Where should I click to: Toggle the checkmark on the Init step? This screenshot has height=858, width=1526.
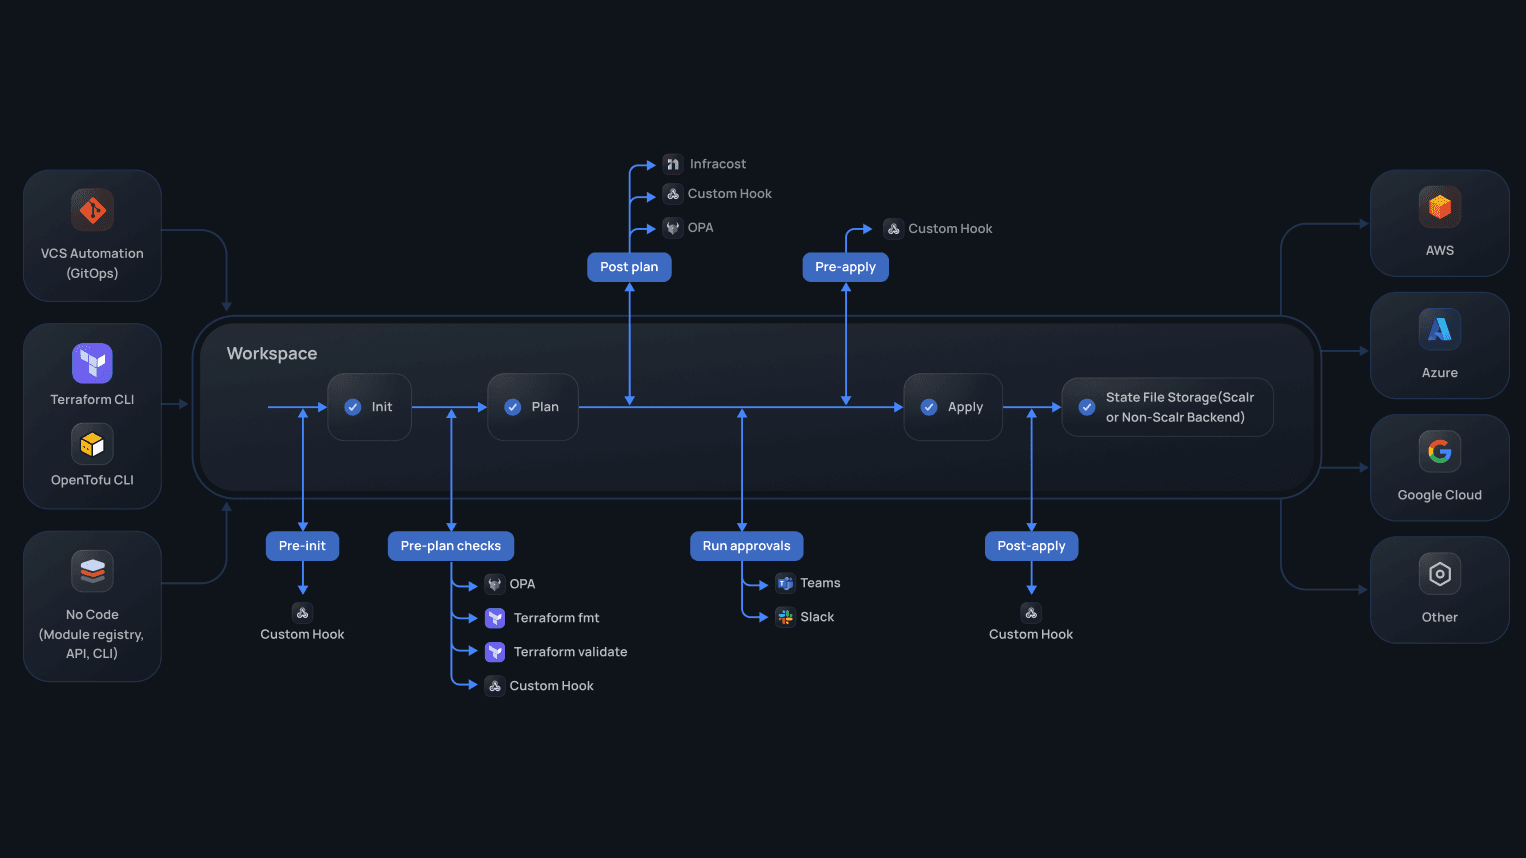tap(352, 407)
